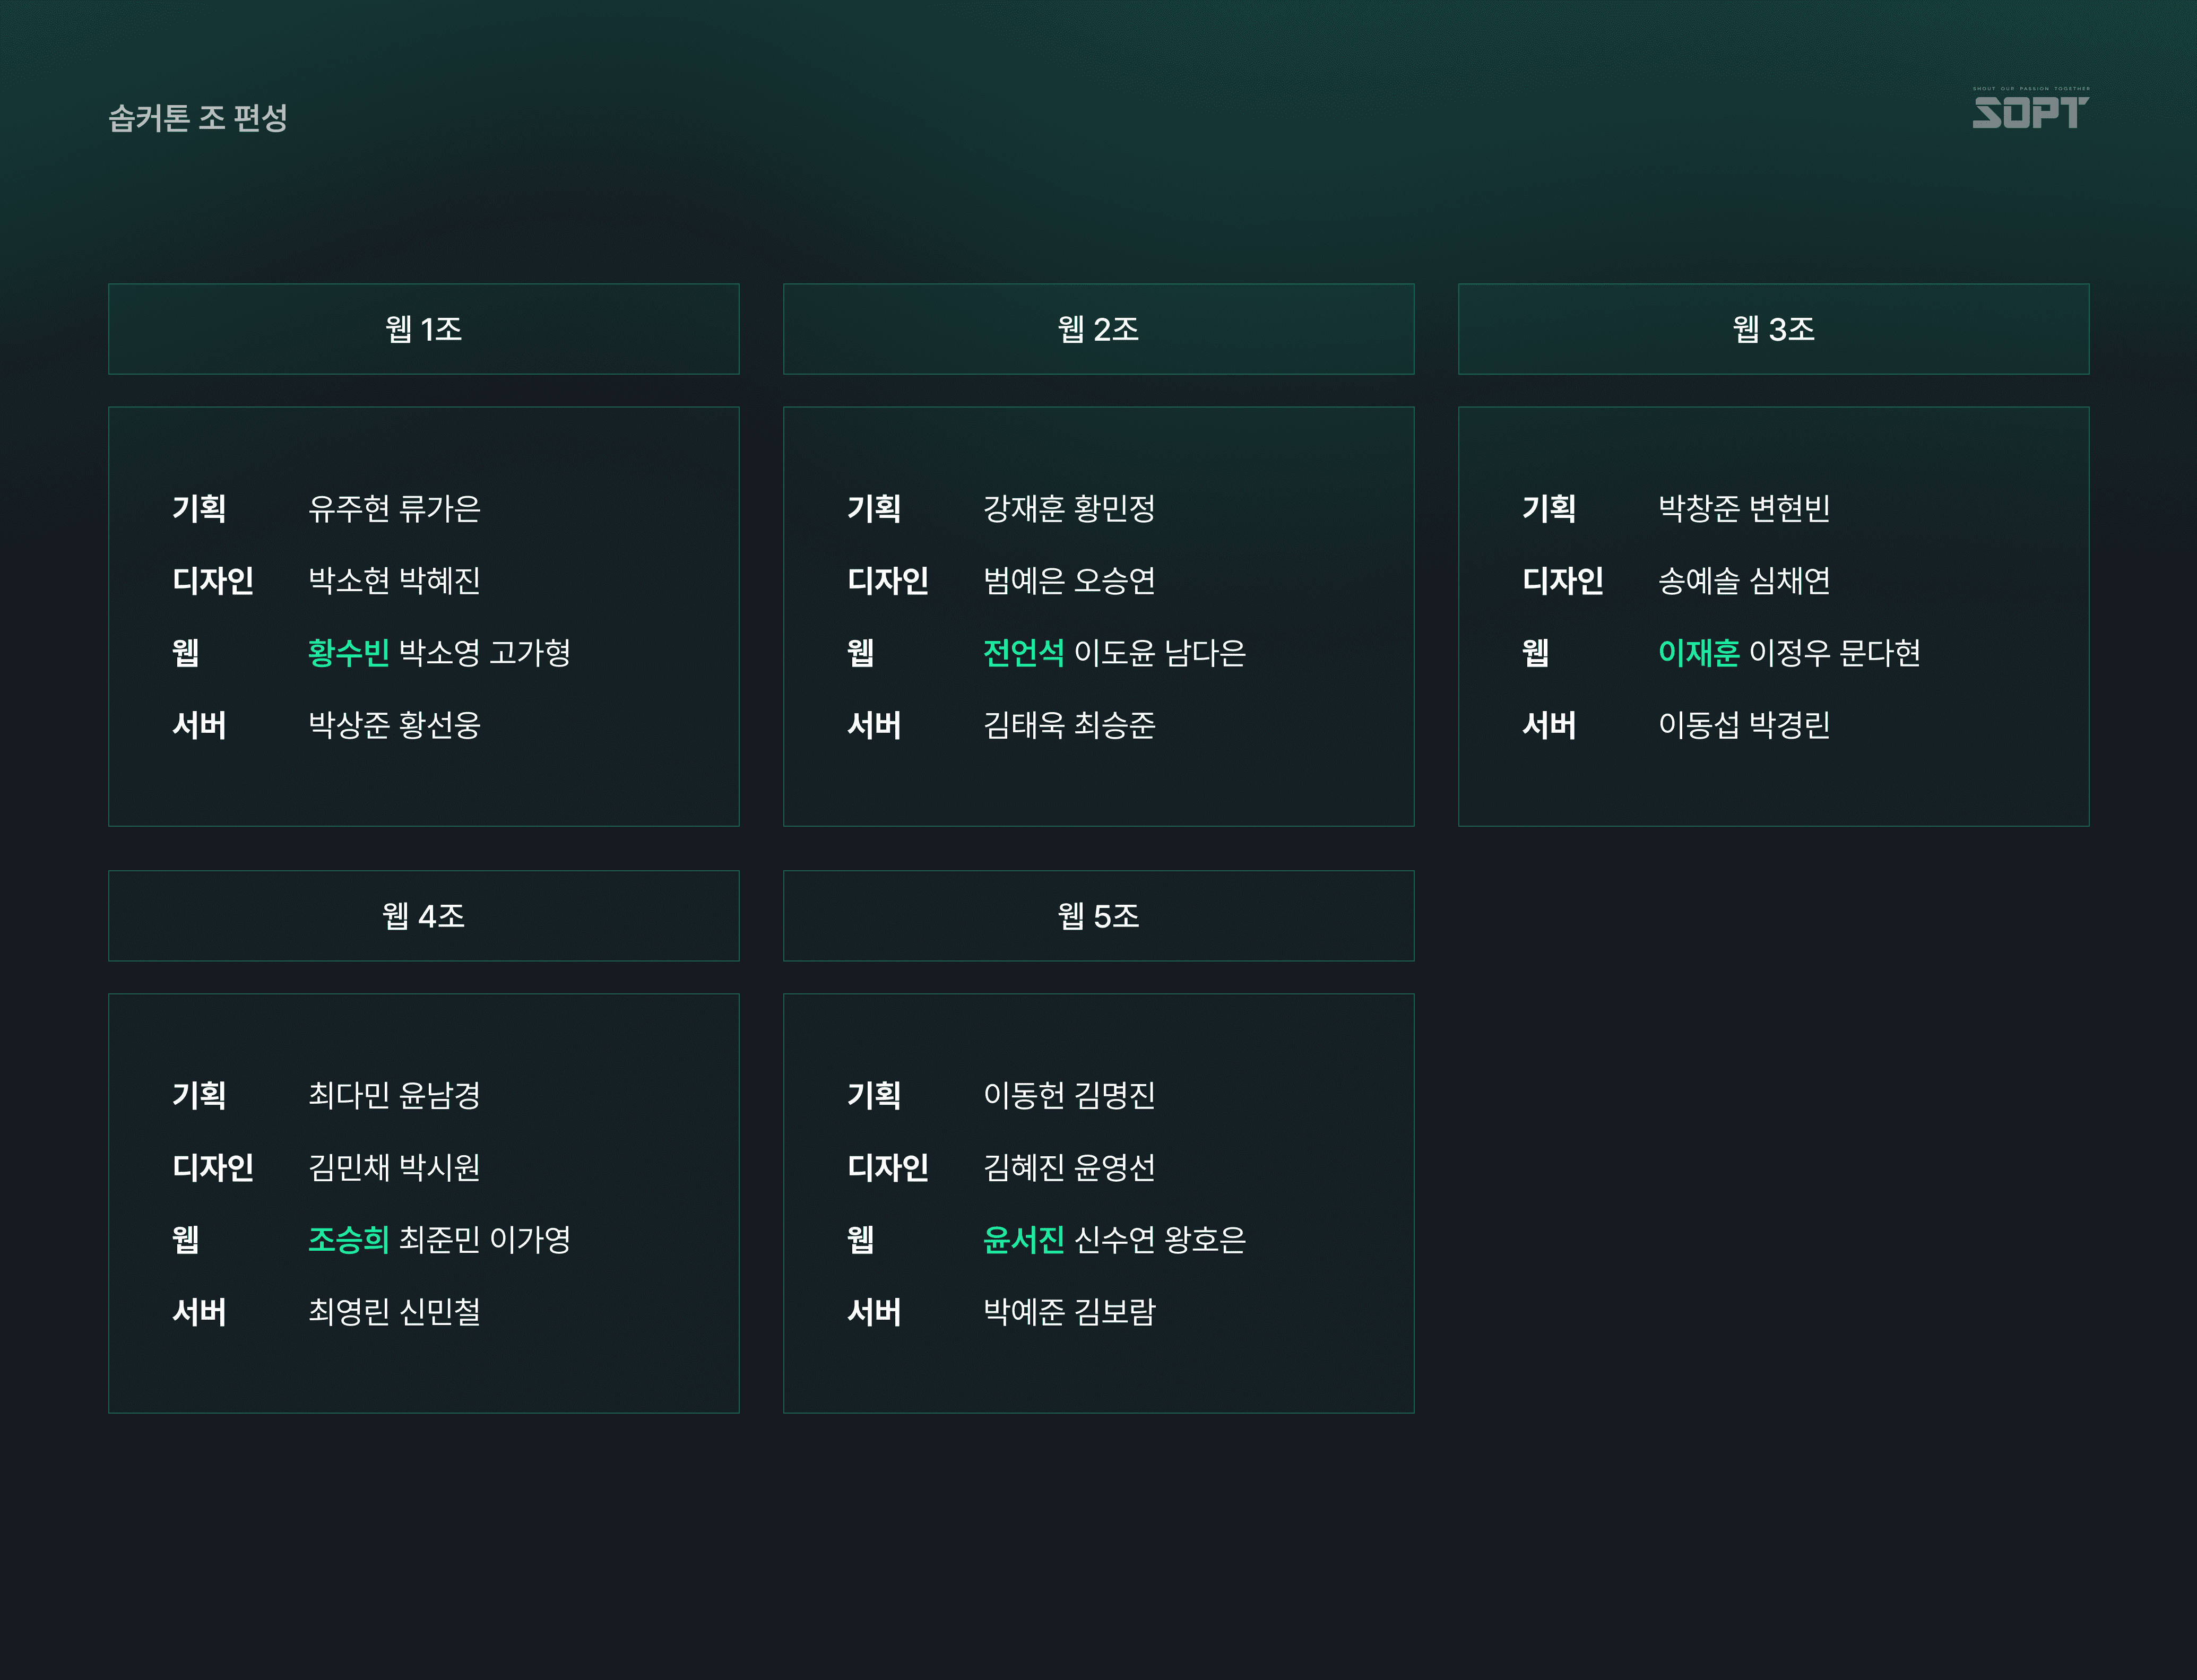
Task: Click highlighted name 윤서진
Action: 1023,1240
